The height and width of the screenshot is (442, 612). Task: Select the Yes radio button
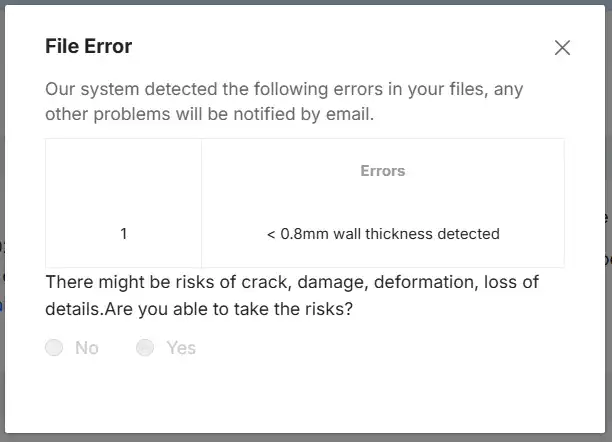tap(145, 348)
